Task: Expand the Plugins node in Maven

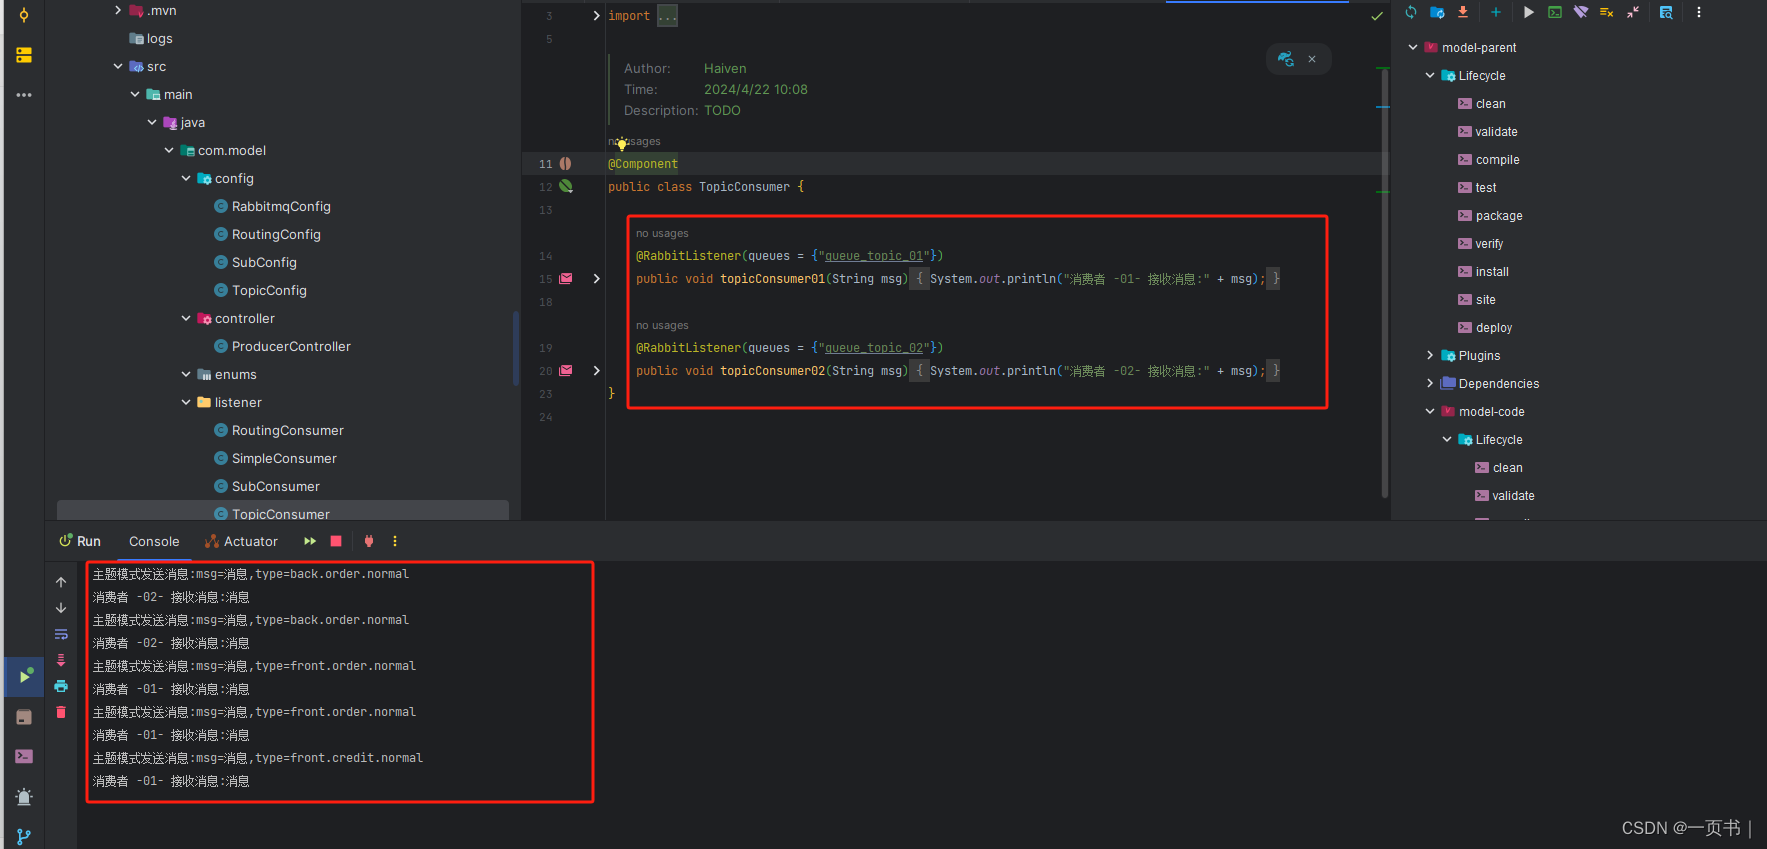Action: [1430, 355]
